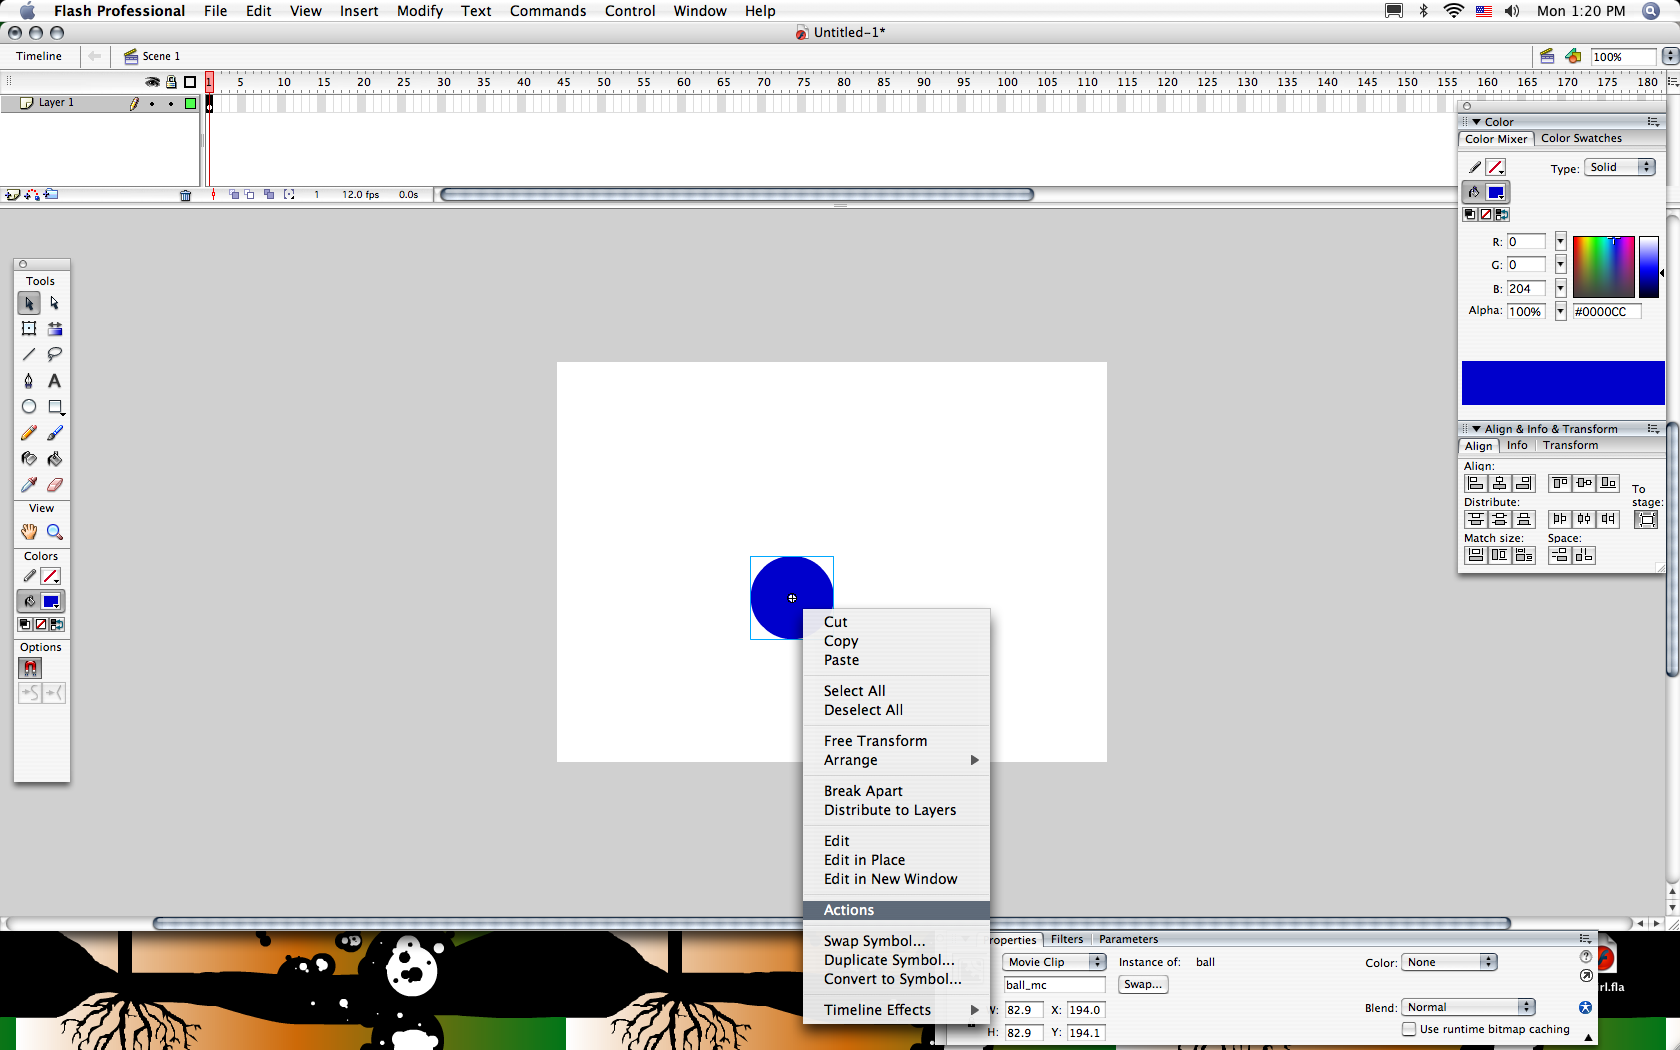1680x1050 pixels.
Task: Open the fill Type Solid dropdown
Action: click(1621, 167)
